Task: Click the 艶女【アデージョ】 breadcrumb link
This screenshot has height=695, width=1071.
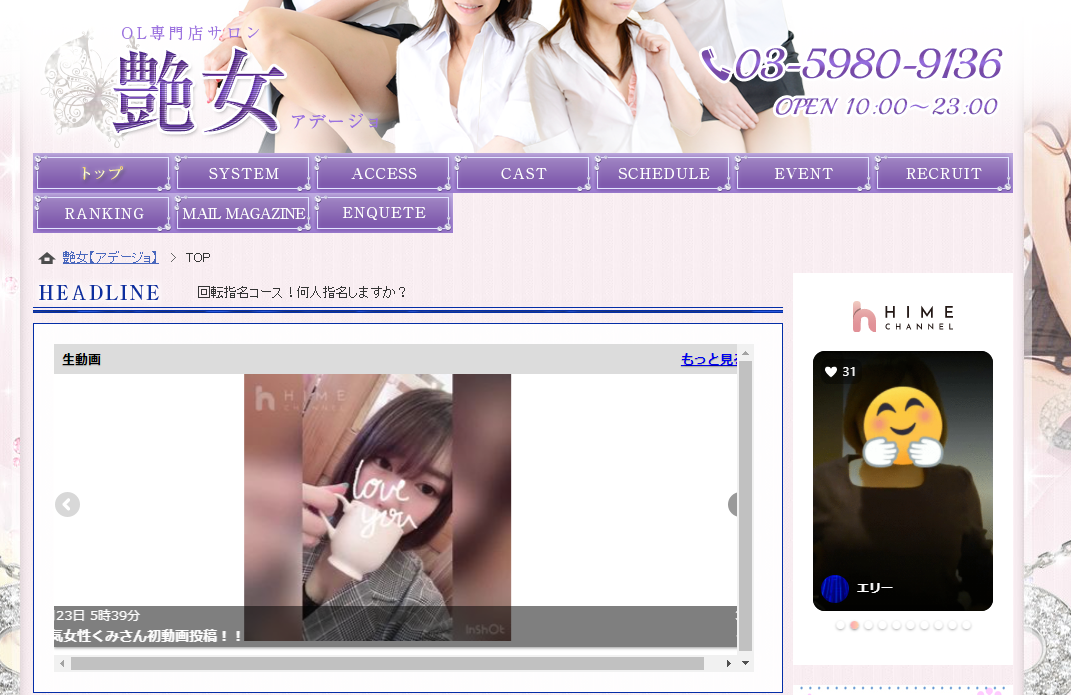Action: [x=110, y=257]
